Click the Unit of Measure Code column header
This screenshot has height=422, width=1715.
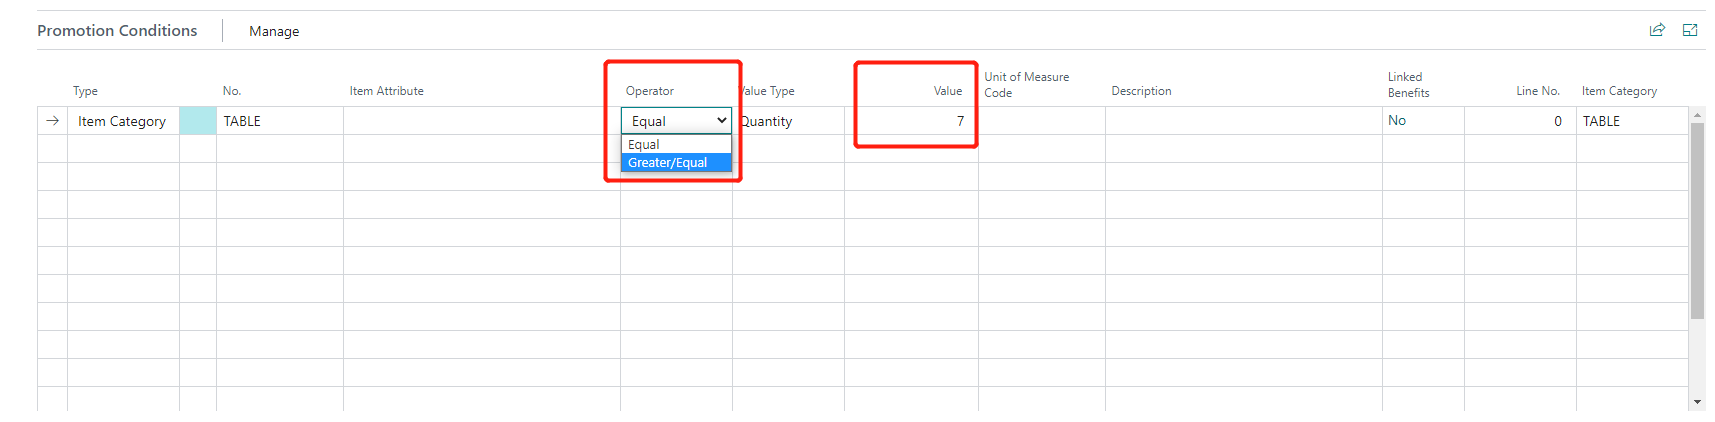tap(1027, 85)
